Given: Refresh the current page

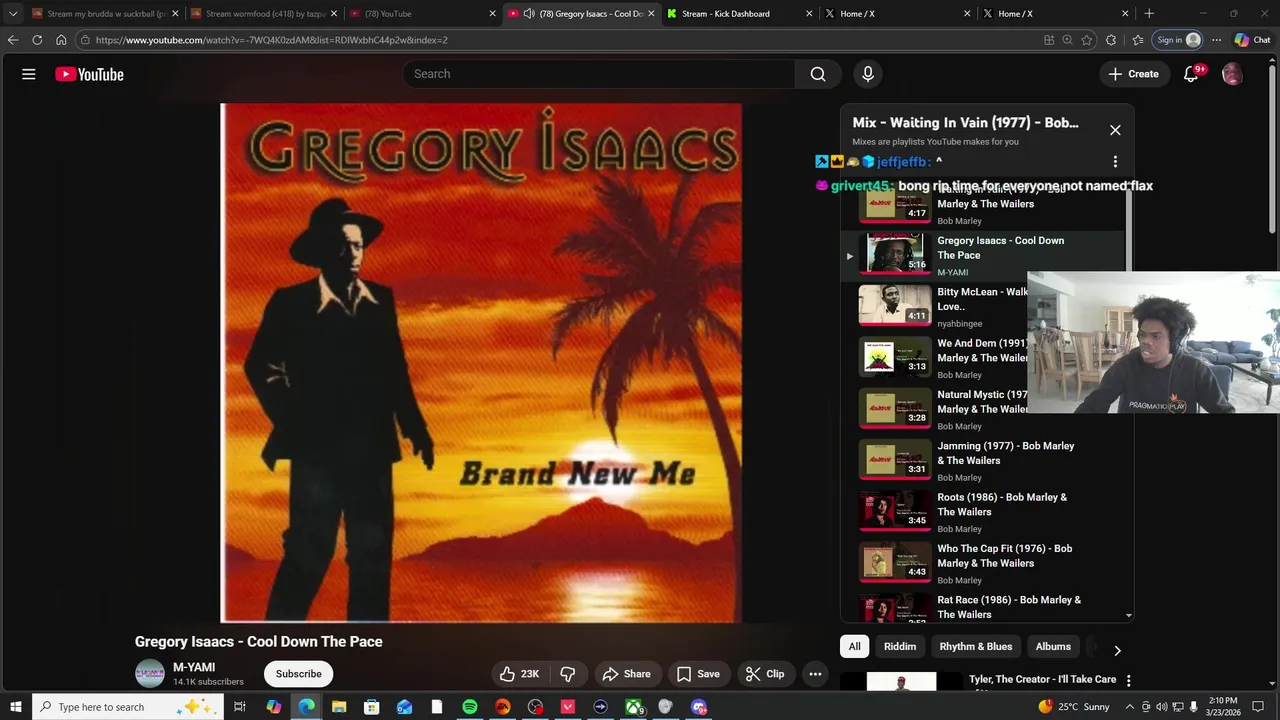Looking at the screenshot, I should (37, 40).
